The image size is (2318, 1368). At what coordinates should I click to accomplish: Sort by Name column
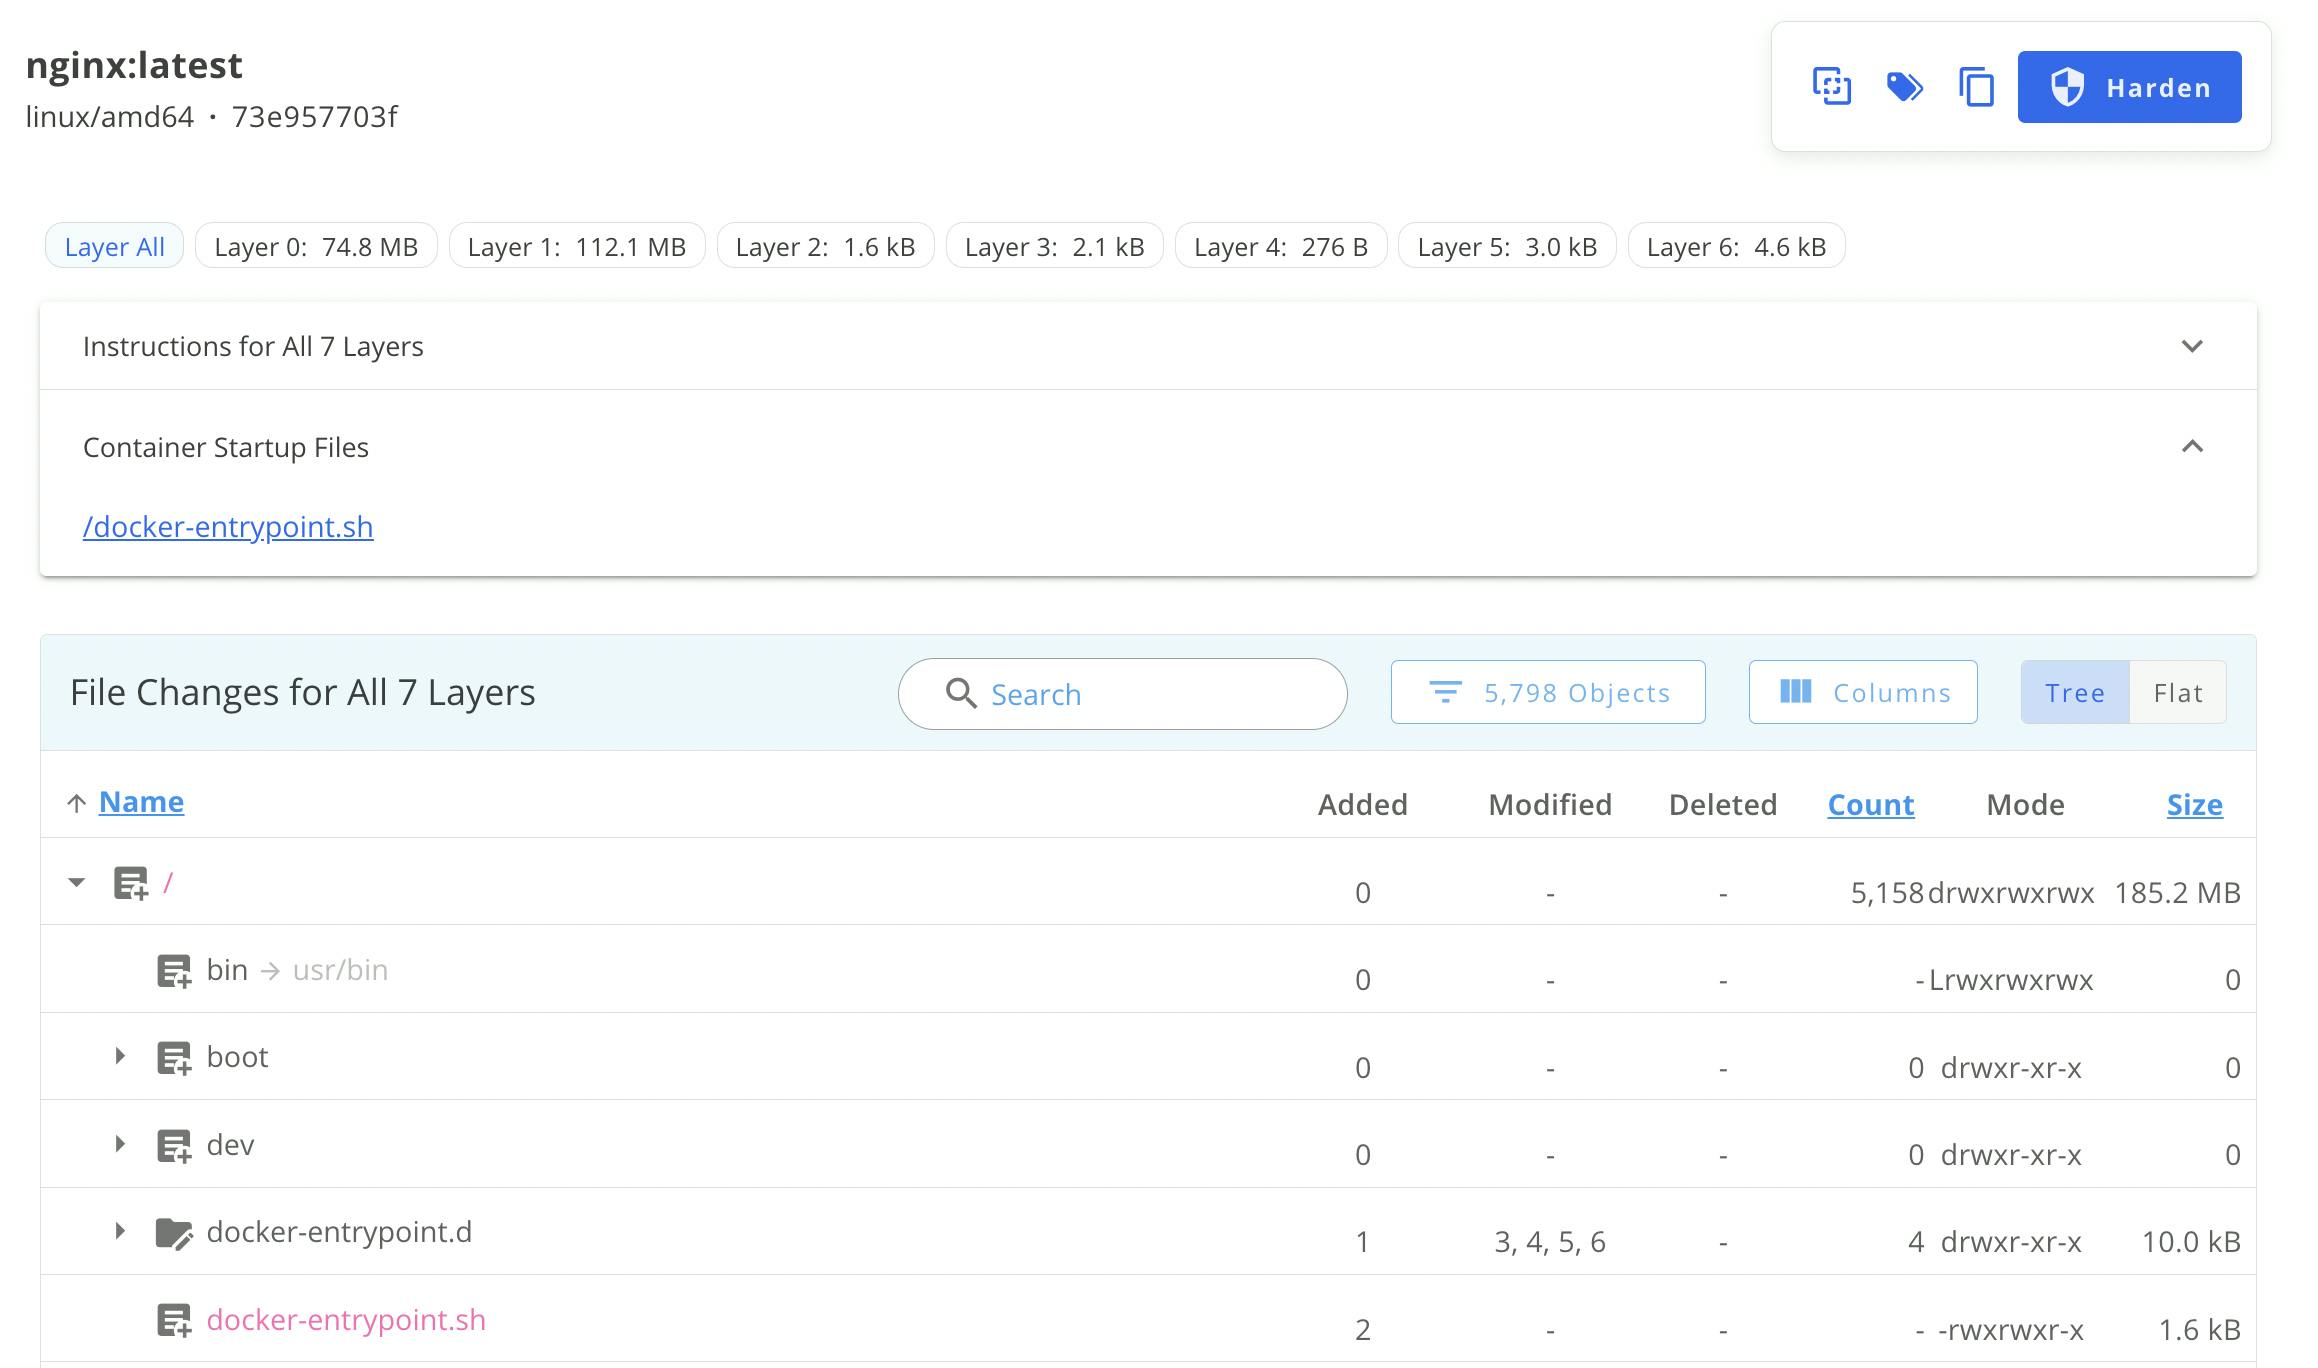pyautogui.click(x=141, y=802)
